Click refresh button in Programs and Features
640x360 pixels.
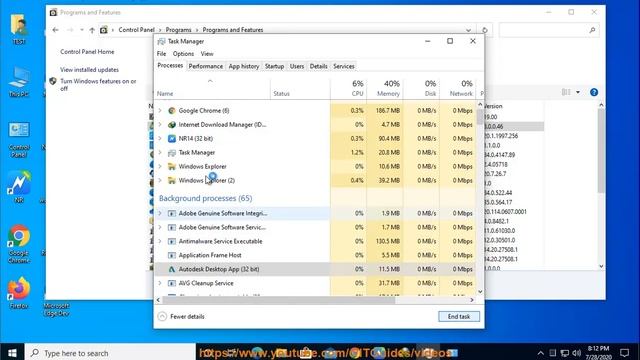[484, 30]
